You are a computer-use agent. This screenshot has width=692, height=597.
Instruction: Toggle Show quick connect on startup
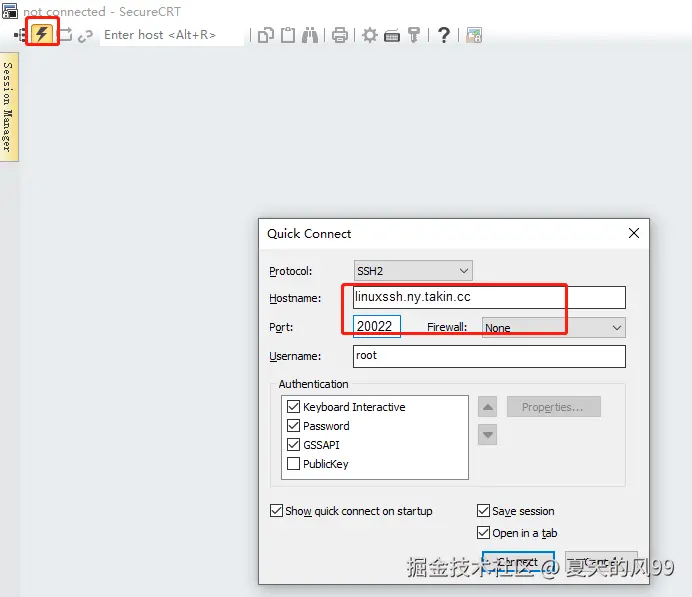[276, 511]
